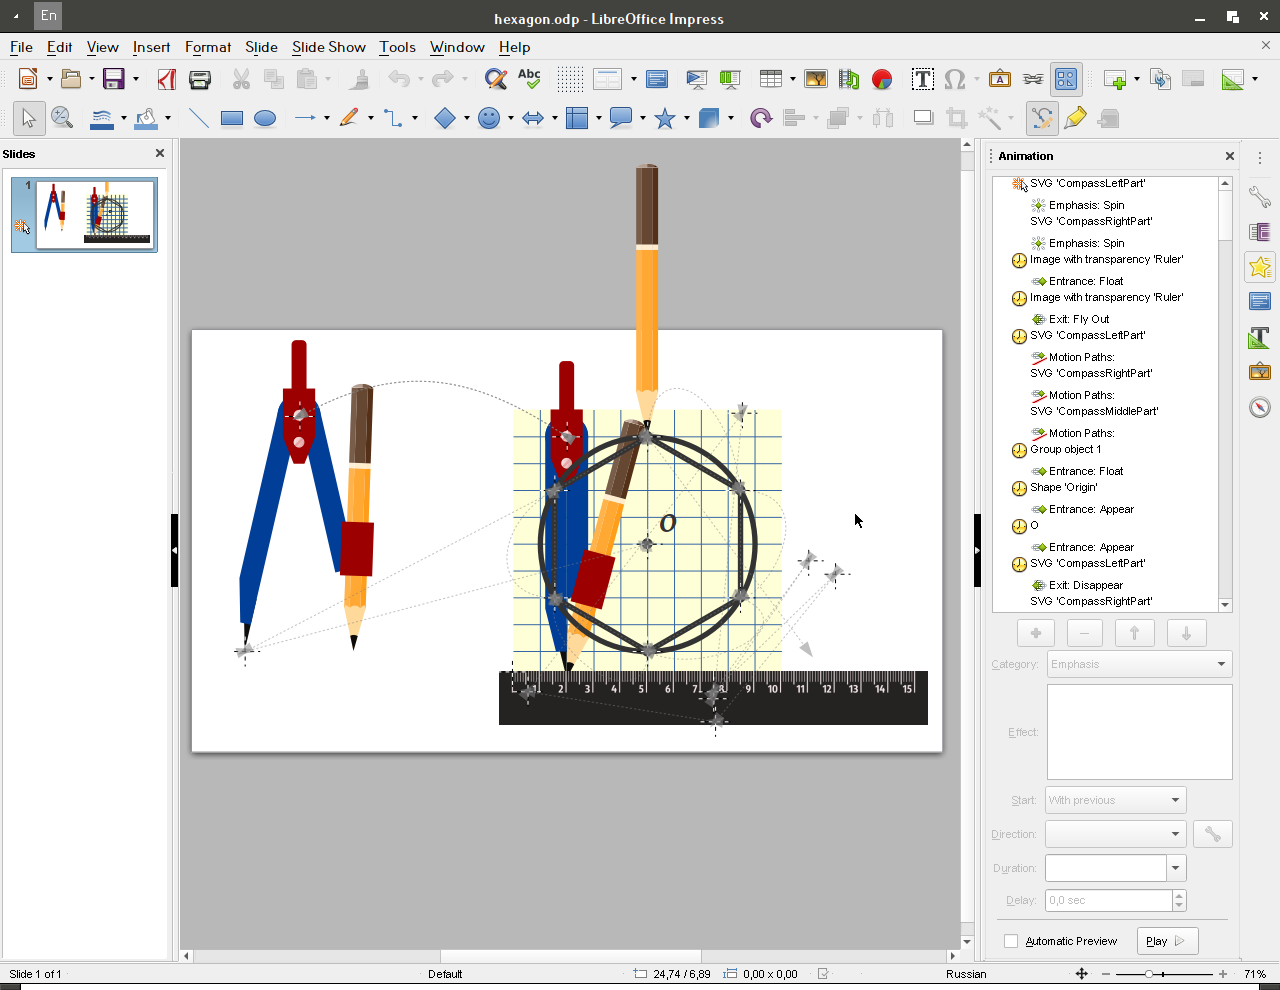
Task: Open the Slide Show menu
Action: (329, 47)
